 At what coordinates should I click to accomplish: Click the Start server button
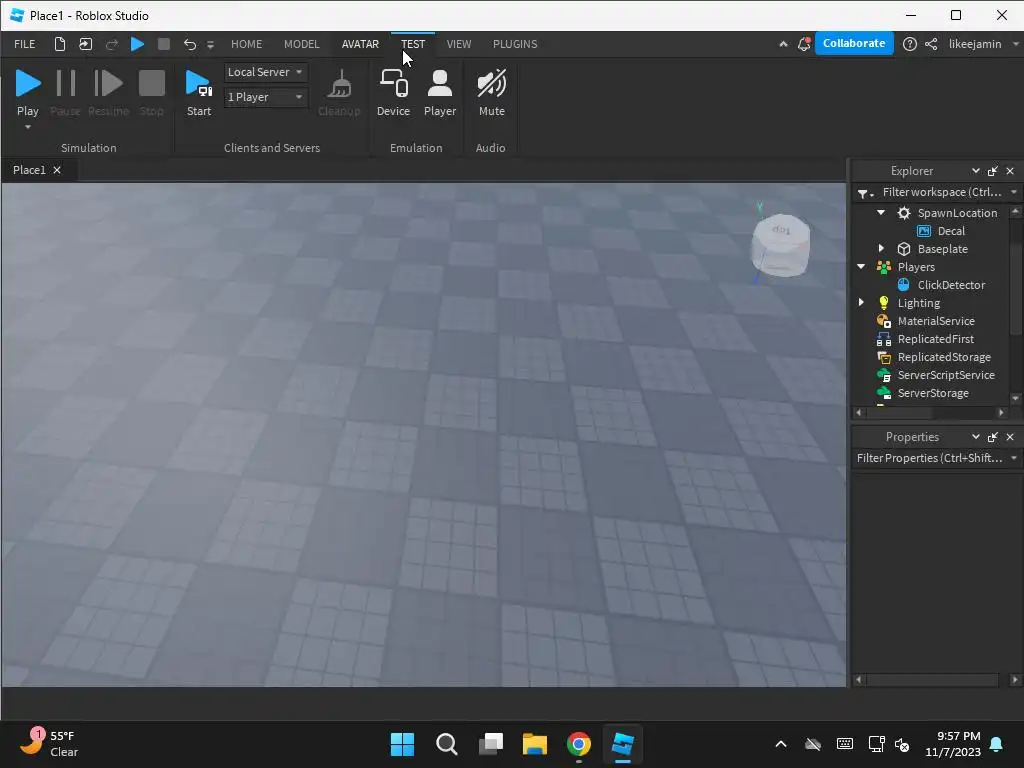(x=199, y=93)
